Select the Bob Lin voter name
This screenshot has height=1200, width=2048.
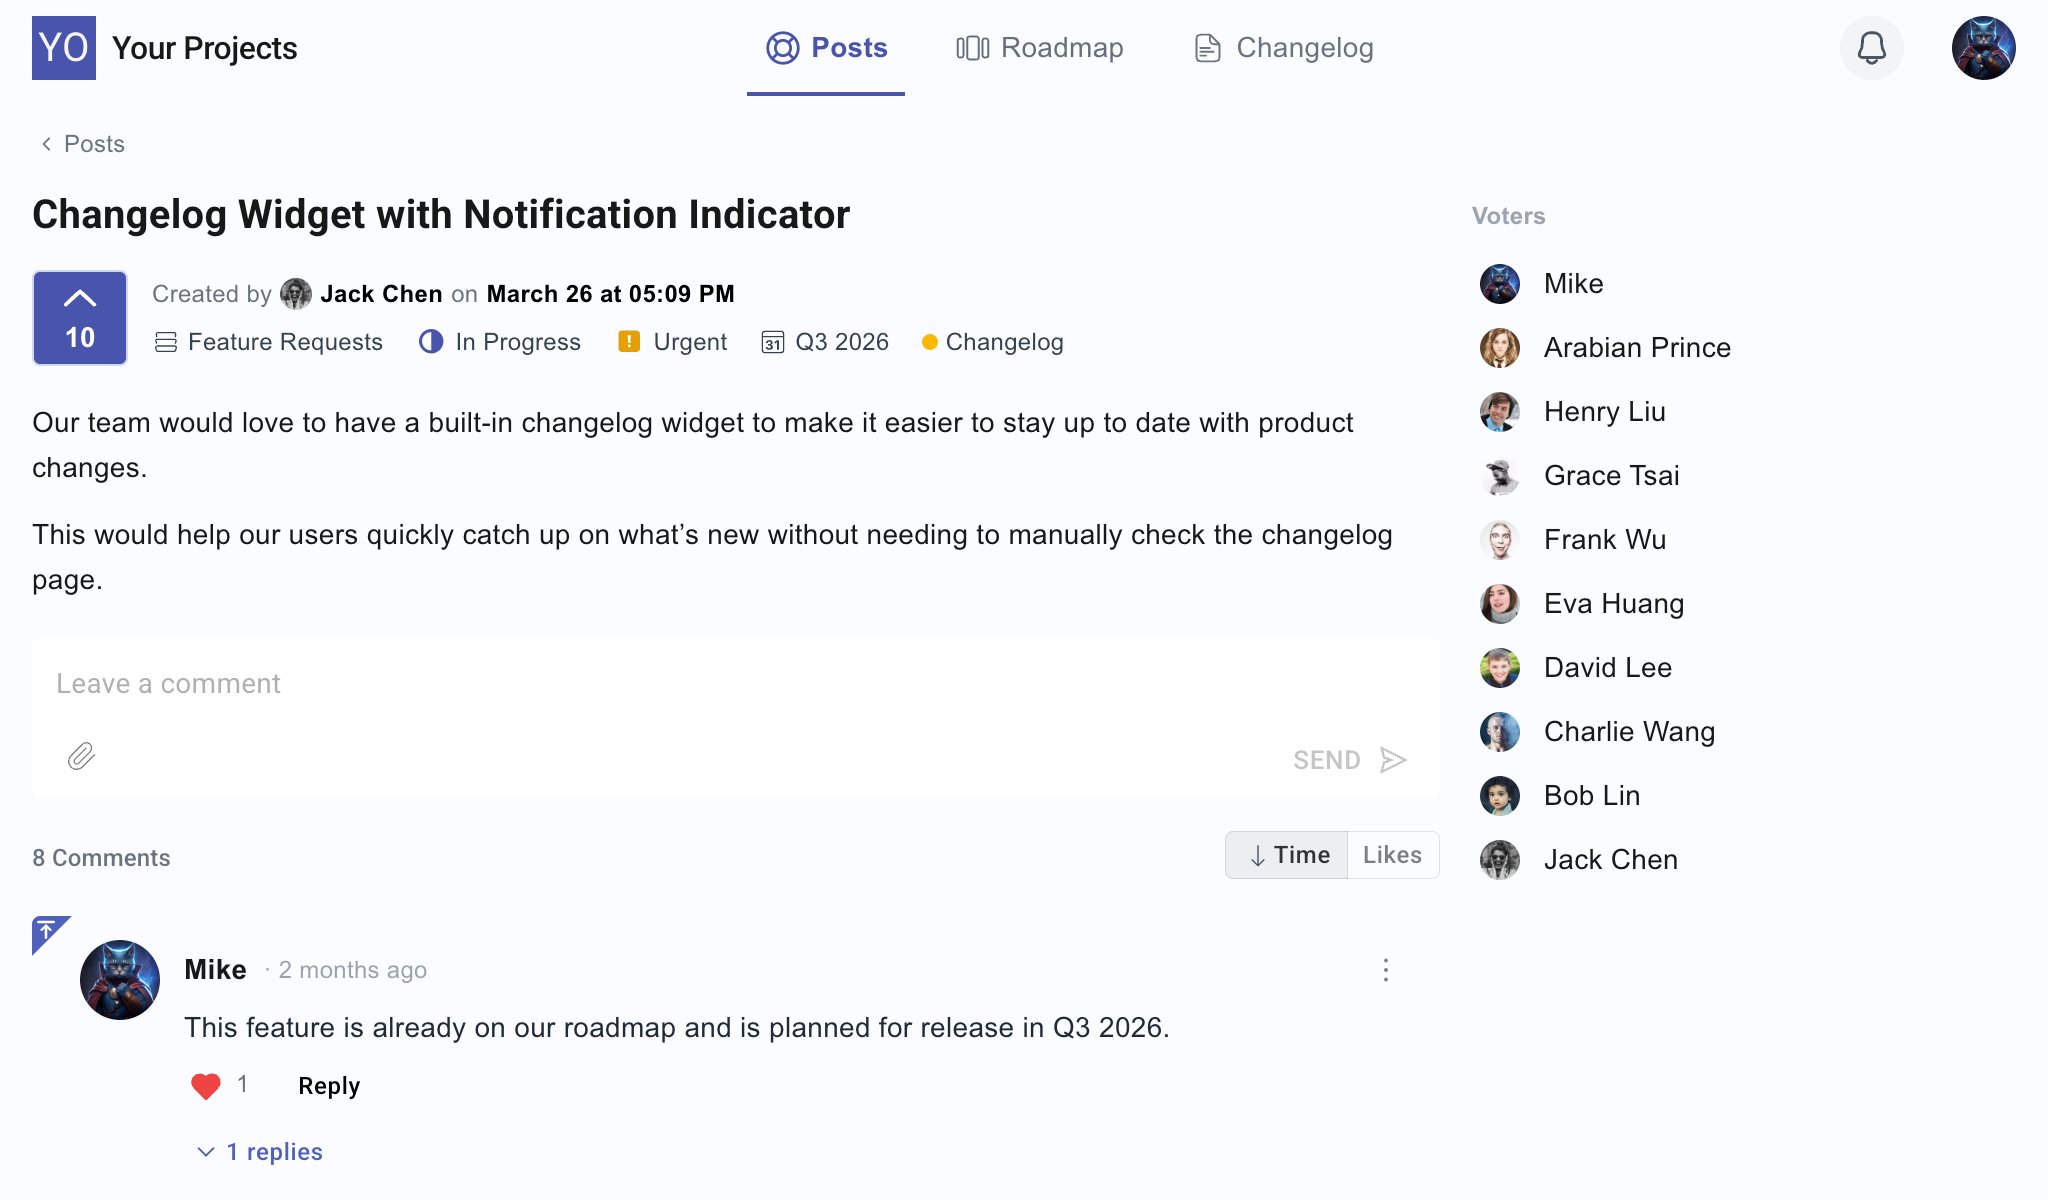click(1592, 796)
